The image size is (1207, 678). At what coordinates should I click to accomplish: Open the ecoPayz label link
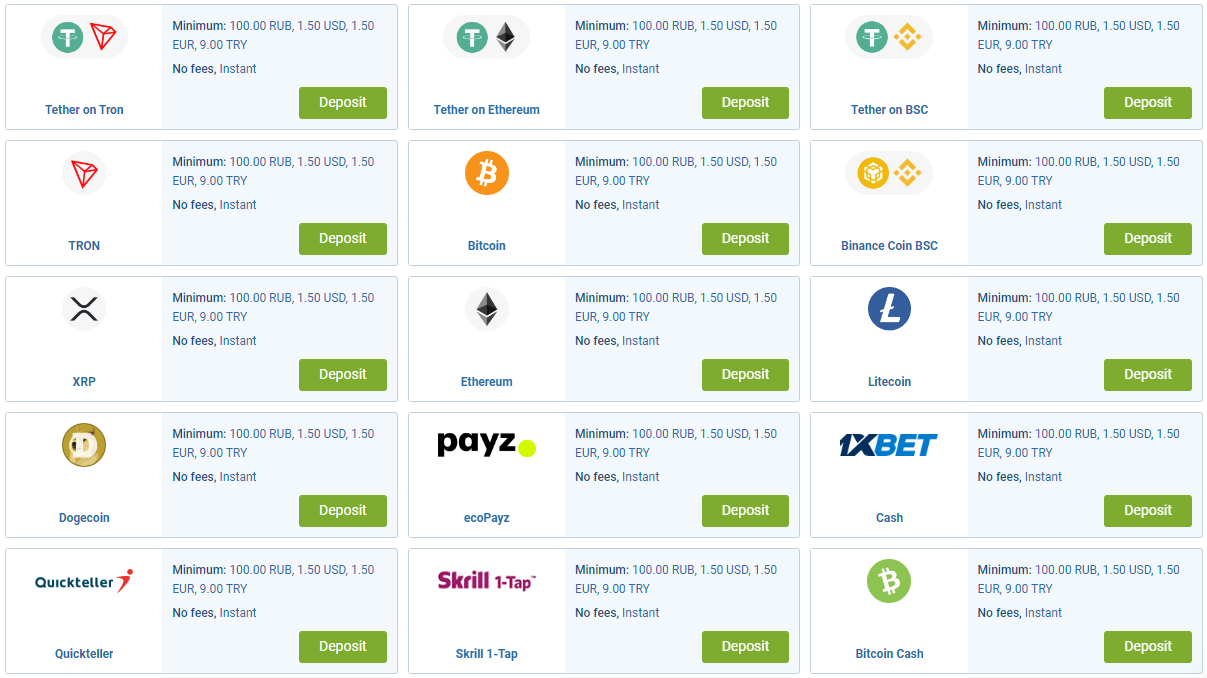(487, 518)
